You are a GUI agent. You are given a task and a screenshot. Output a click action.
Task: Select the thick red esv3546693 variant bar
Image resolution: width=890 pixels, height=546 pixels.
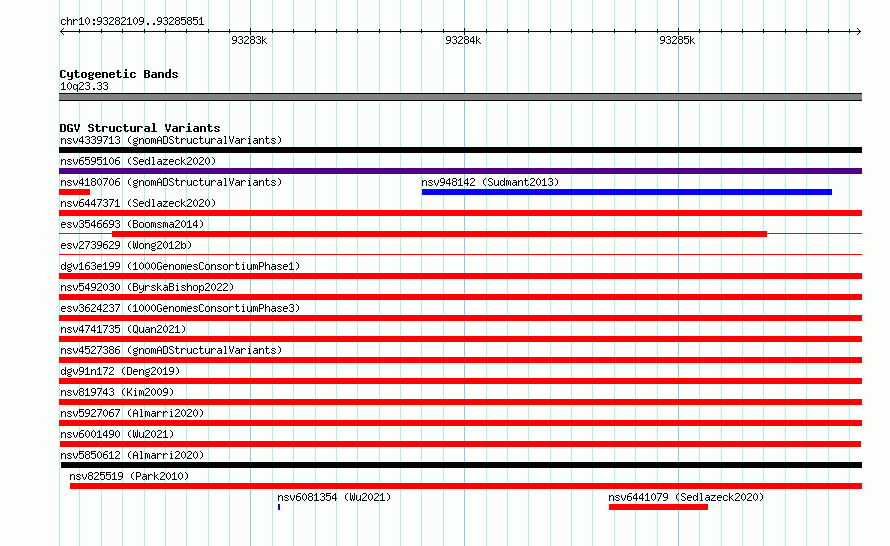(x=439, y=234)
